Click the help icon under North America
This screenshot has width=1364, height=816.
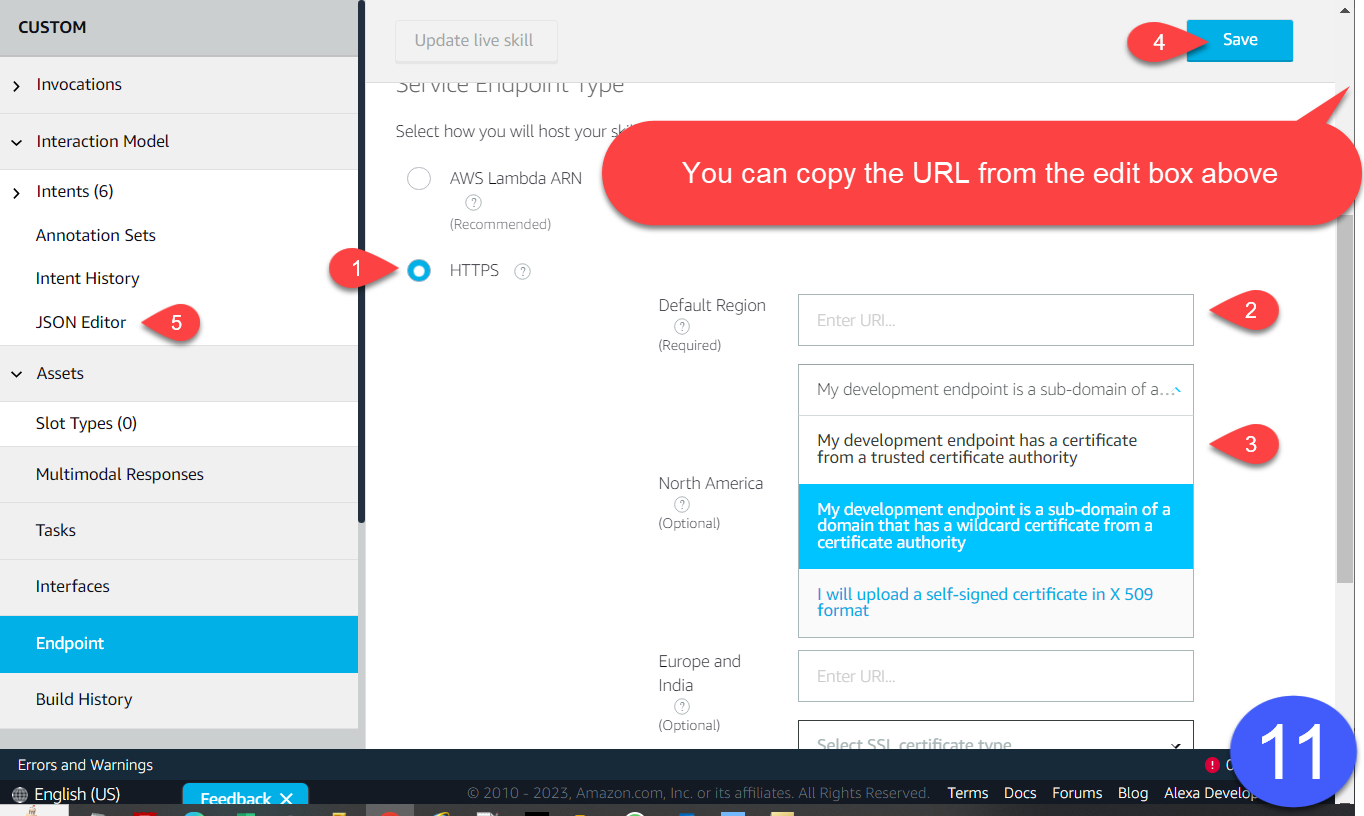click(x=682, y=504)
